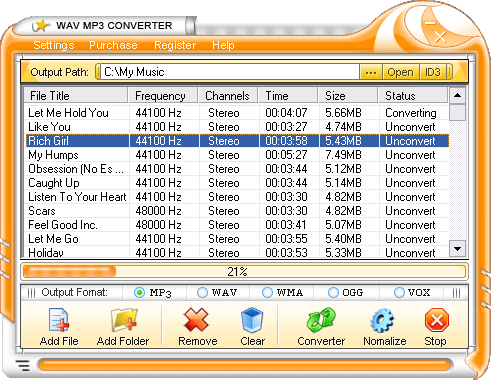Select the 'Let Me Go' file row

click(237, 239)
